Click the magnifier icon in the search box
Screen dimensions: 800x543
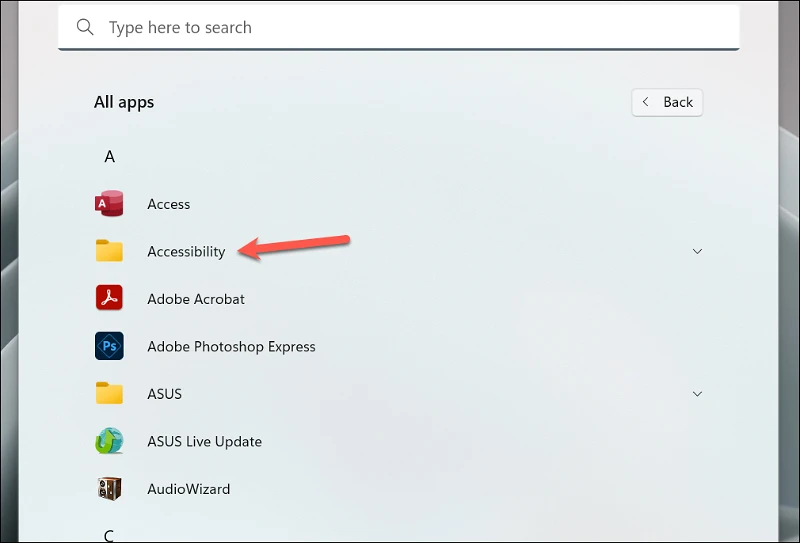click(x=85, y=27)
